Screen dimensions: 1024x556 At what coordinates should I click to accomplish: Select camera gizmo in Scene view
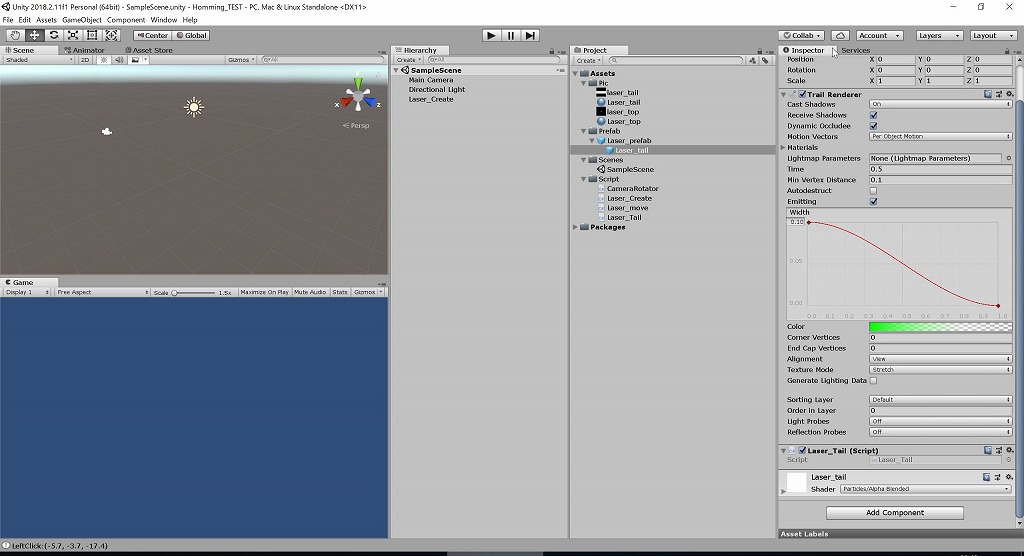[107, 131]
